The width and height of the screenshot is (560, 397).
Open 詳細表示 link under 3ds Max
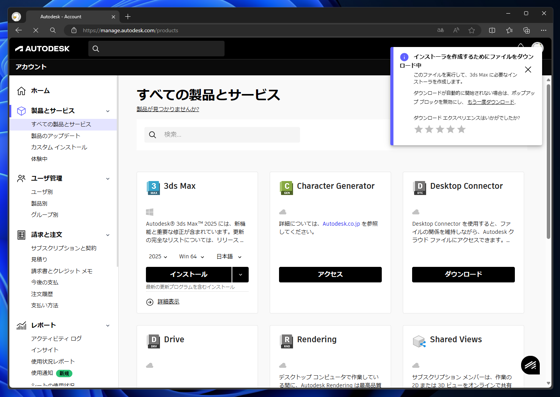[169, 302]
